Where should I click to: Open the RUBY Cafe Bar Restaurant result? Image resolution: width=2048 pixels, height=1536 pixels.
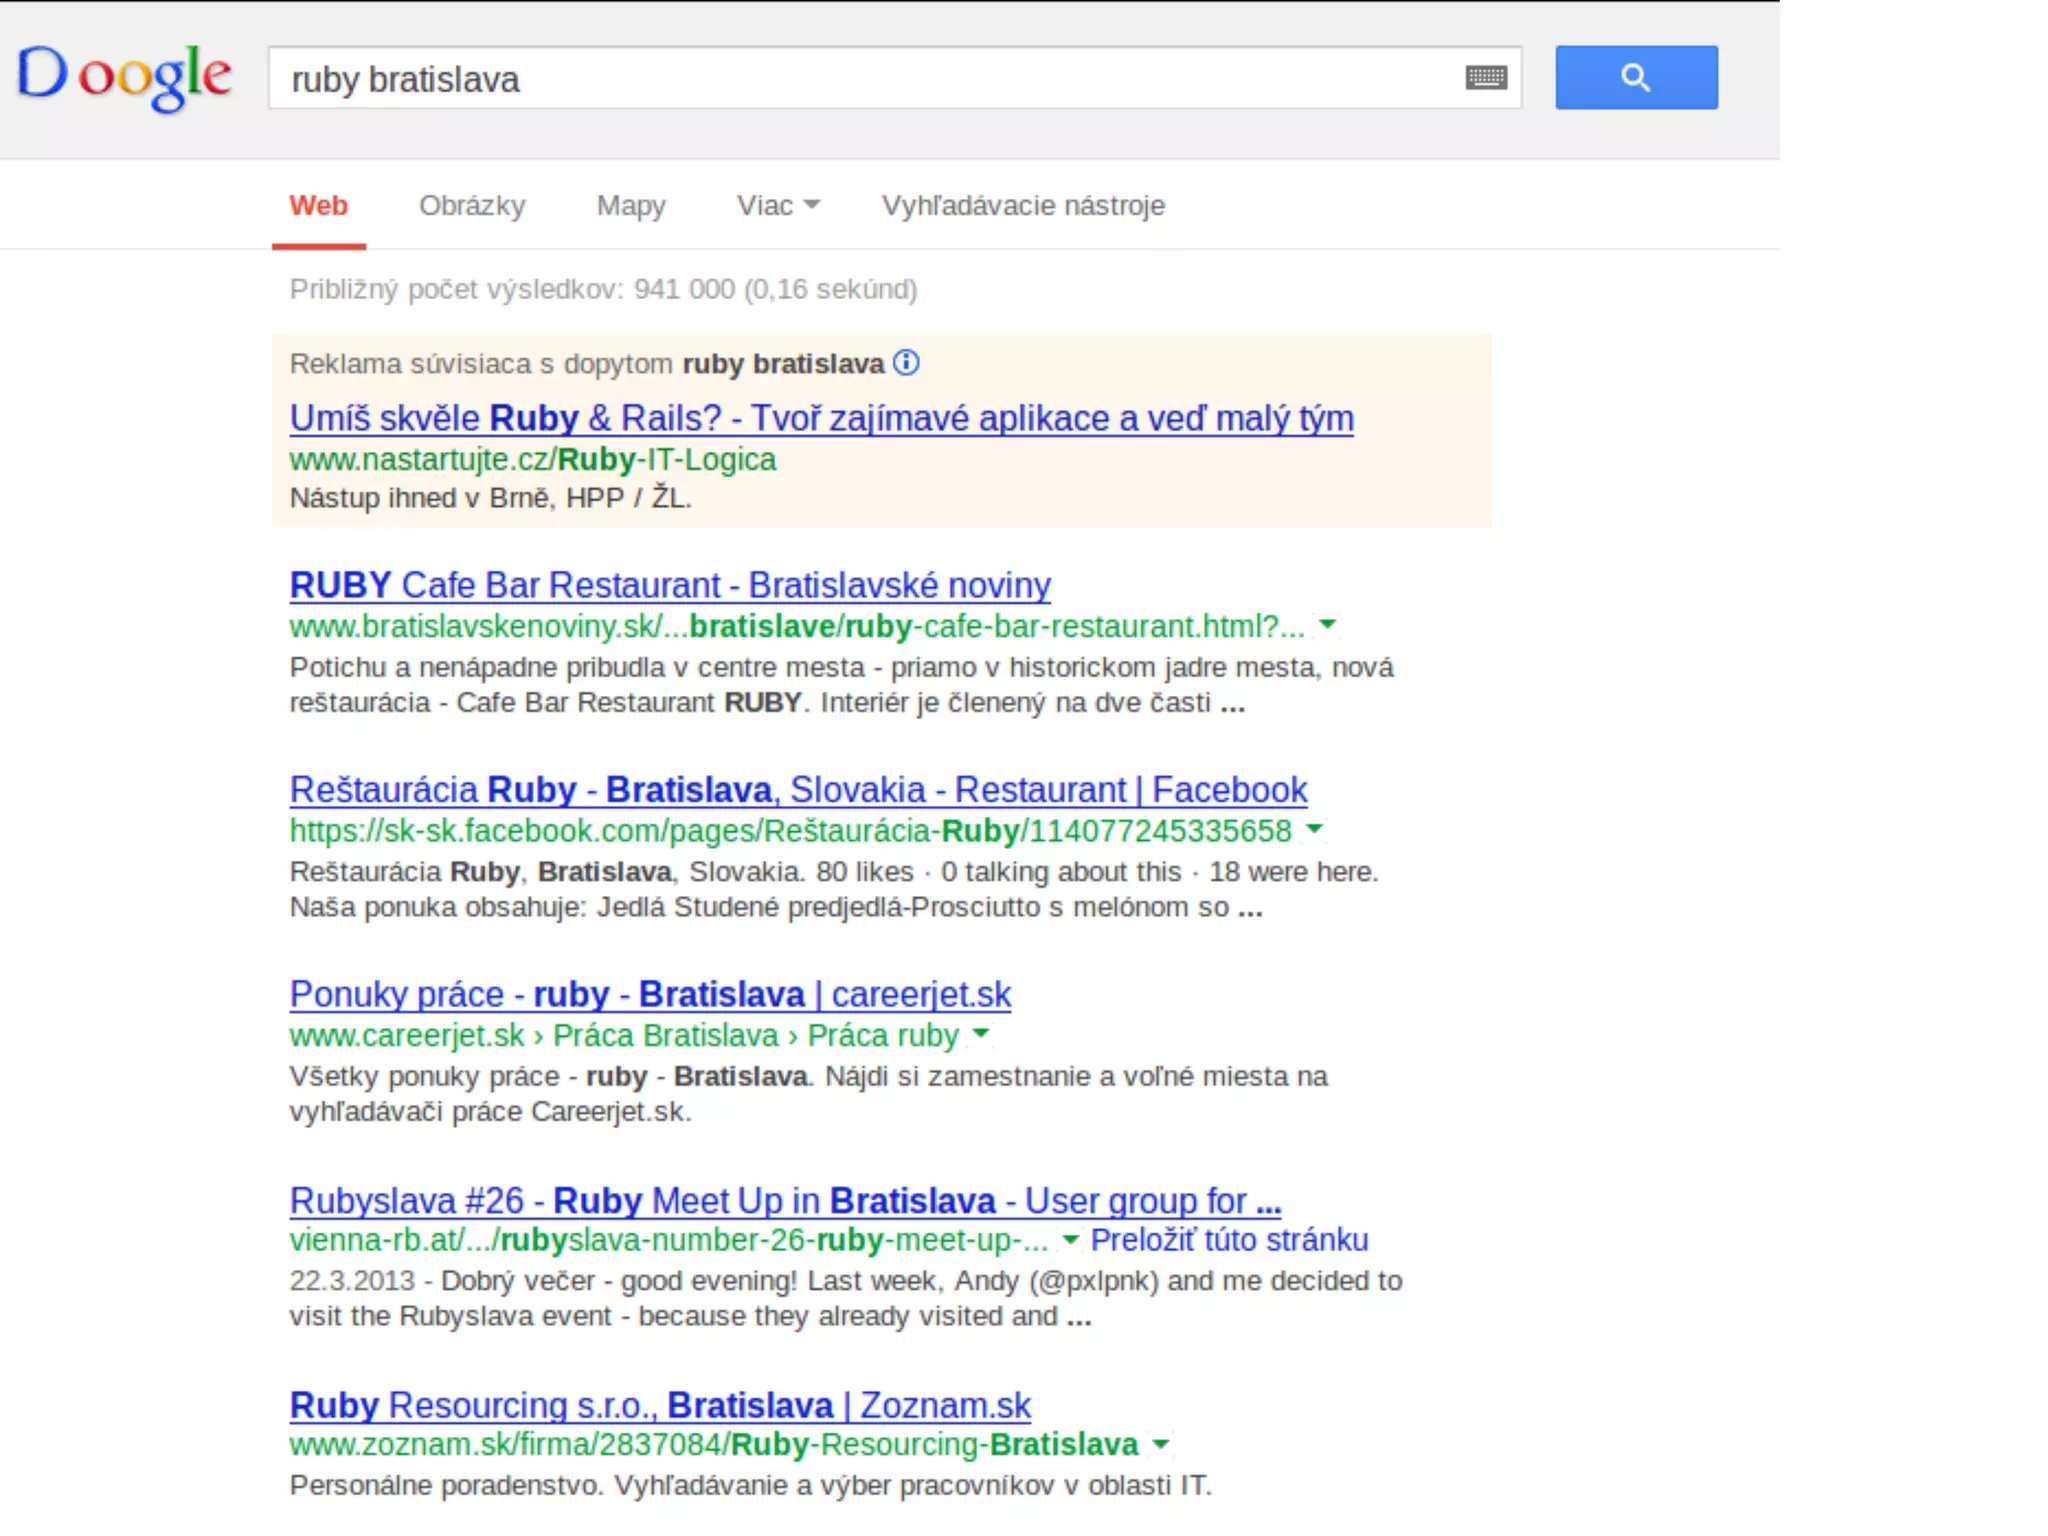tap(670, 585)
